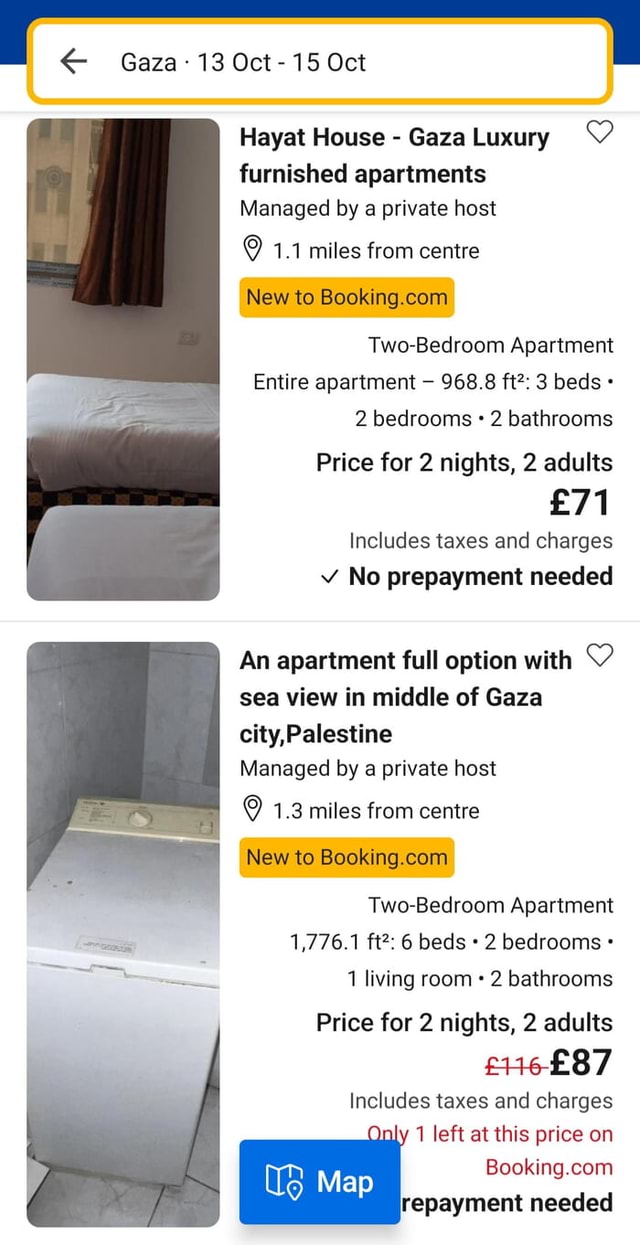Tap the back arrow icon
The image size is (640, 1245).
78,62
